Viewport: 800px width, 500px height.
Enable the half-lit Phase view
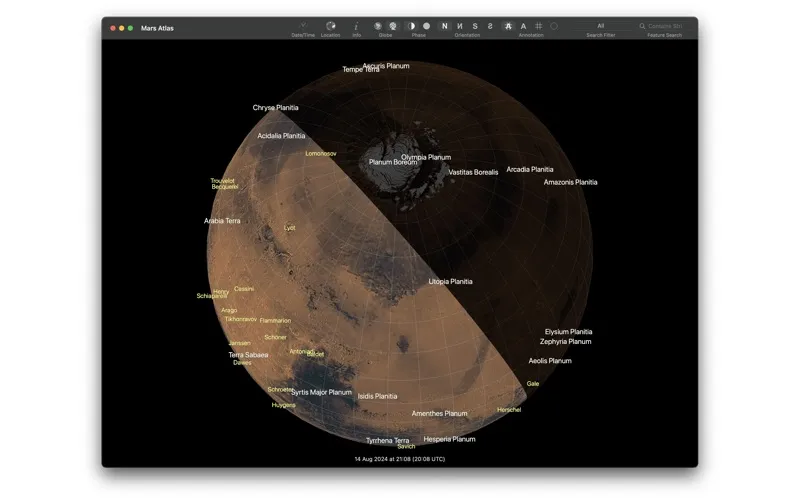tap(411, 26)
